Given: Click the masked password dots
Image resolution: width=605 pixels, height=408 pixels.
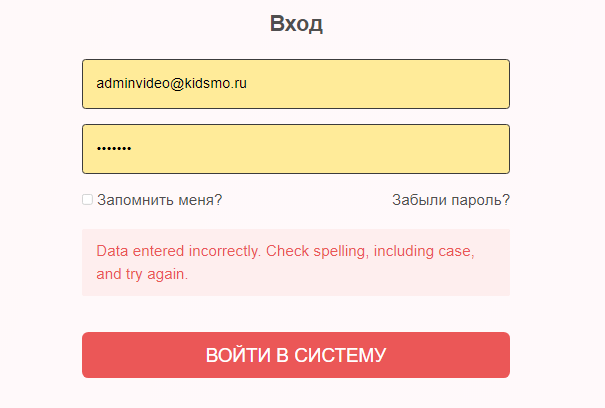Looking at the screenshot, I should (x=114, y=148).
